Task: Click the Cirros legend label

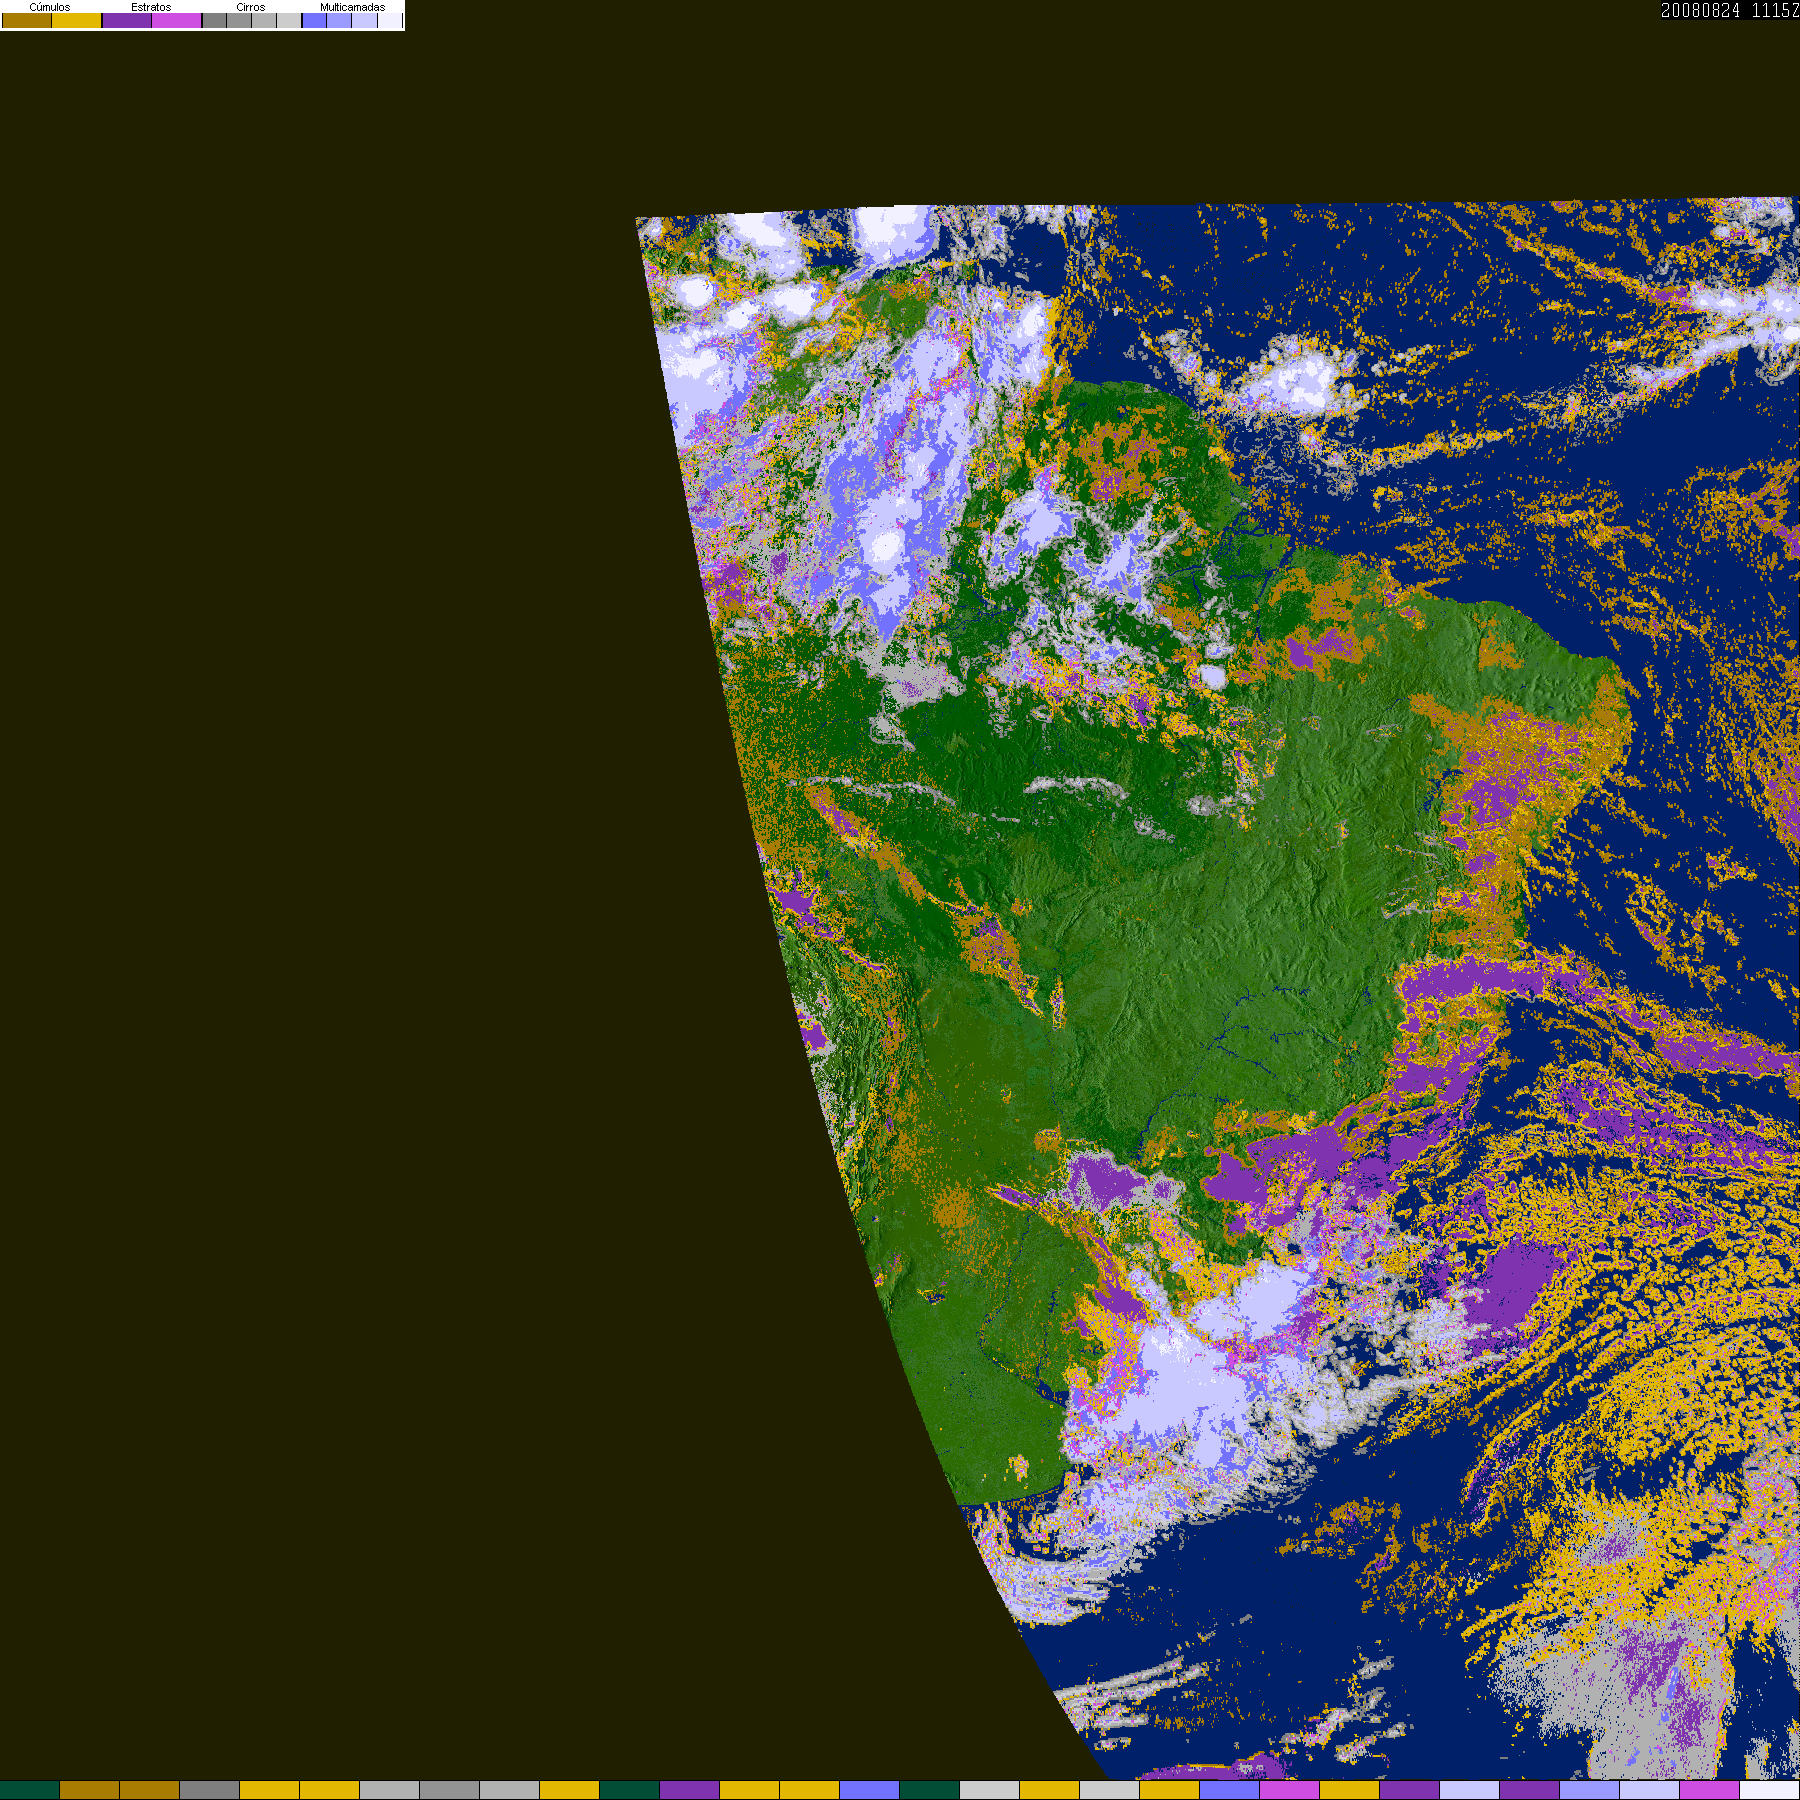Action: 250,7
